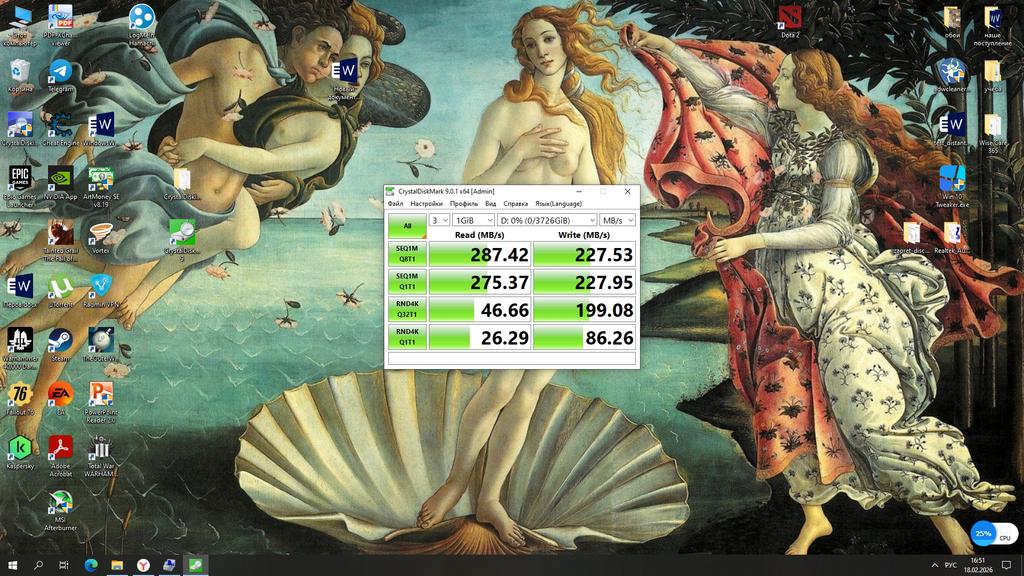The height and width of the screenshot is (576, 1024).
Task: Open the Настройки menu
Action: pyautogui.click(x=426, y=204)
